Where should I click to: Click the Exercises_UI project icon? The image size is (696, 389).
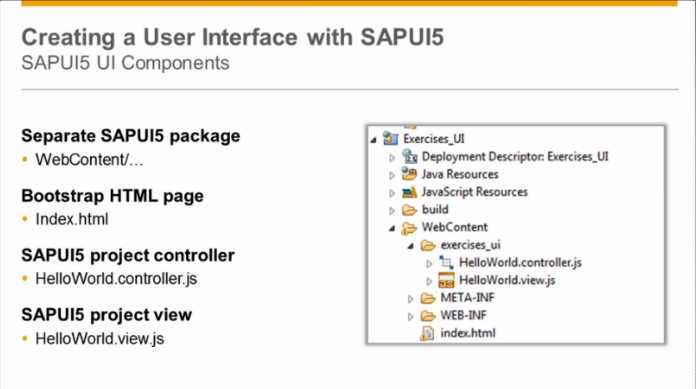(391, 139)
